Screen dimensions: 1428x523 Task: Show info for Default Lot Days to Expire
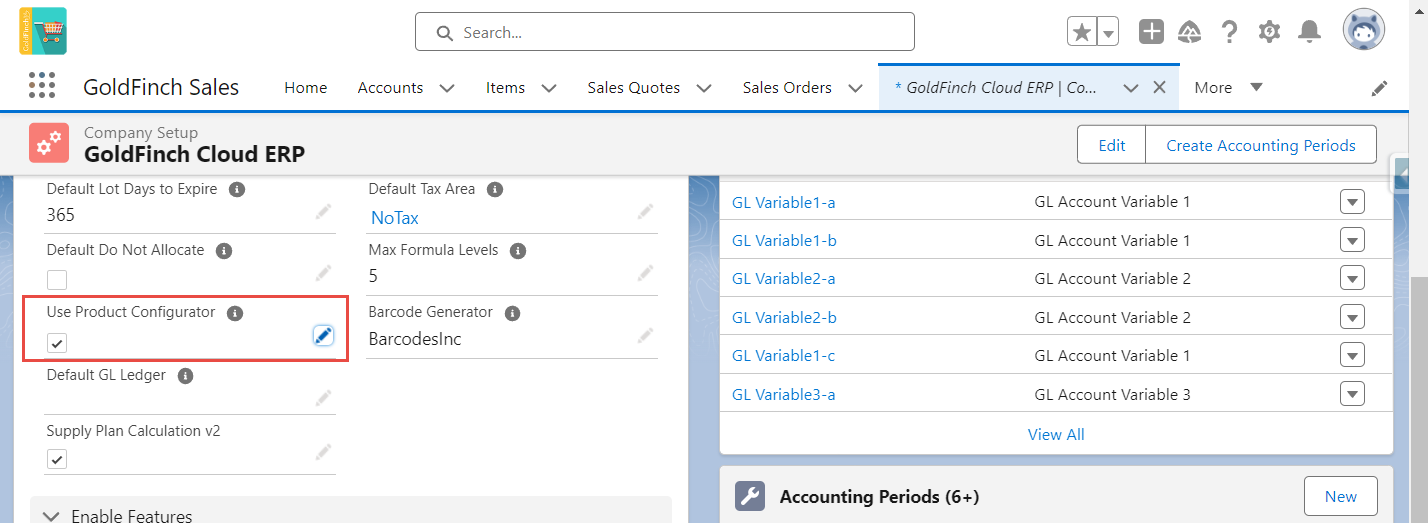[x=236, y=189]
